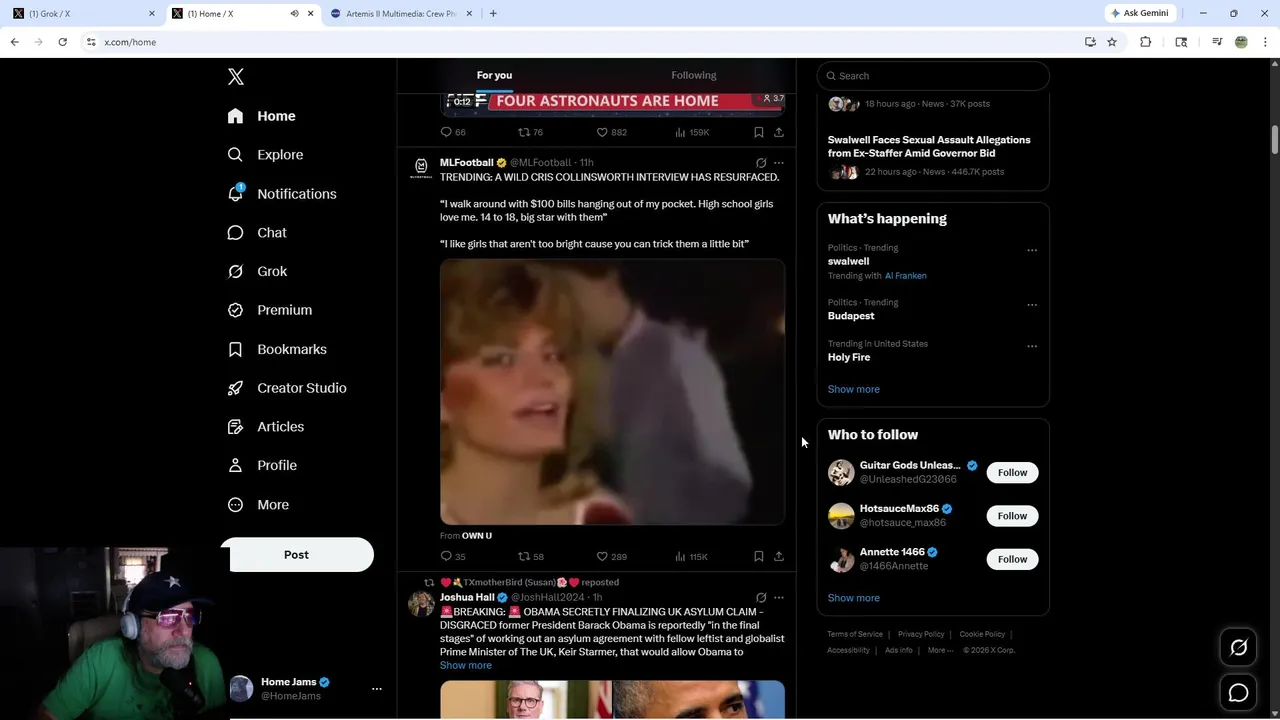The height and width of the screenshot is (720, 1280).
Task: Bookmark the MLFootball post
Action: point(759,557)
